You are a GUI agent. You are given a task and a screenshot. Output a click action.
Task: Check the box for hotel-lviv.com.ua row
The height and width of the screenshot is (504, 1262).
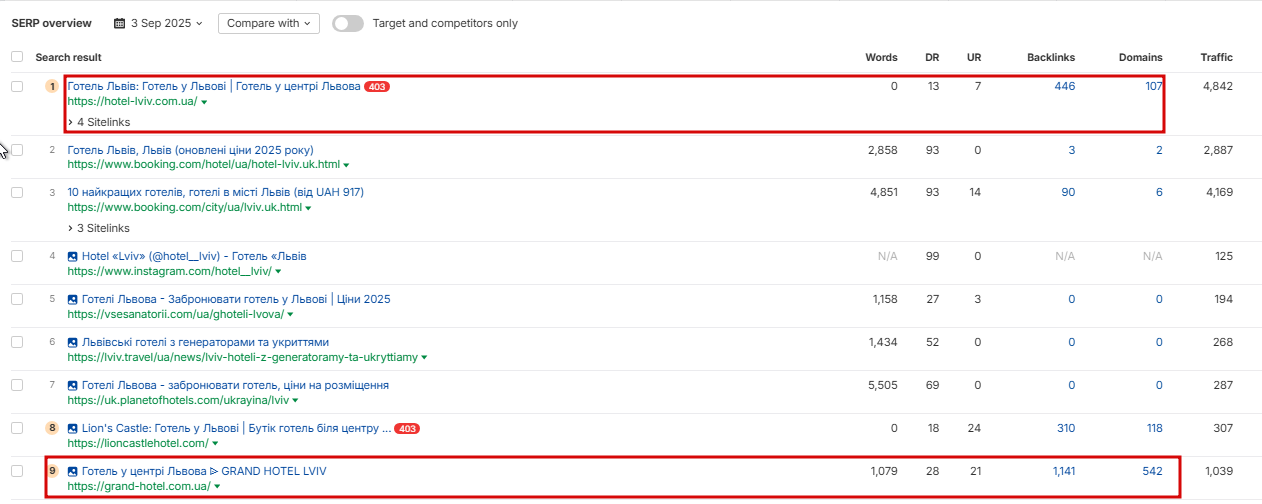[x=17, y=87]
